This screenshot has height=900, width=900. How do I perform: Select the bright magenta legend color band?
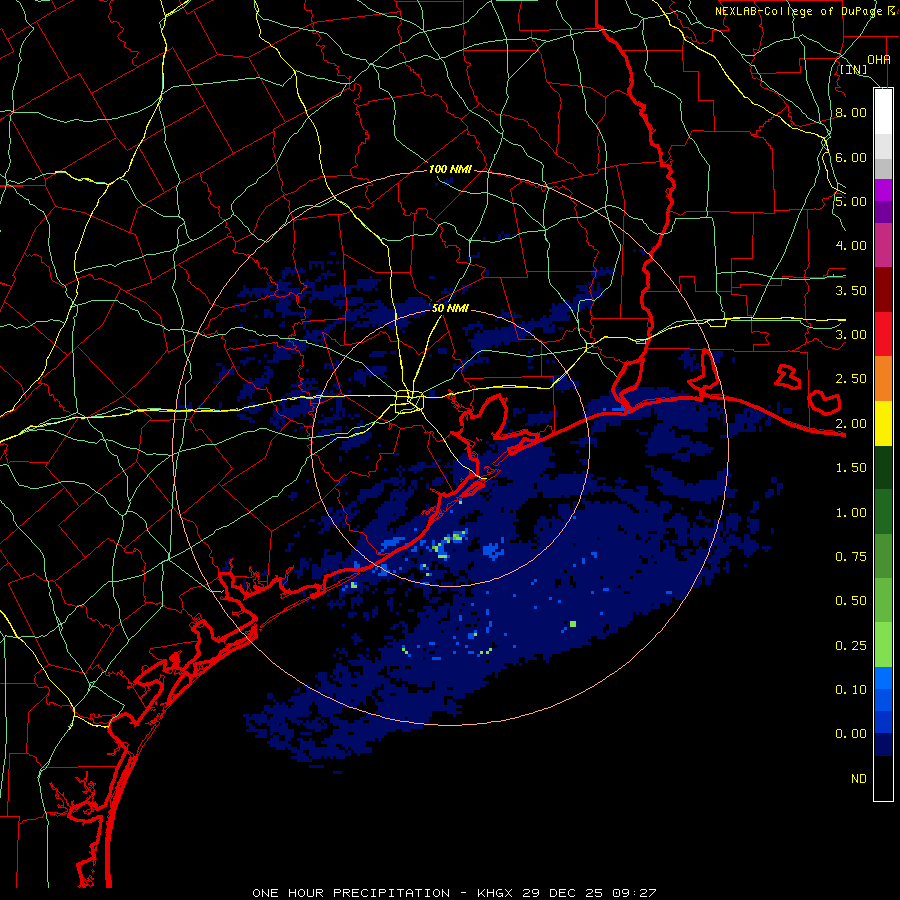[883, 189]
